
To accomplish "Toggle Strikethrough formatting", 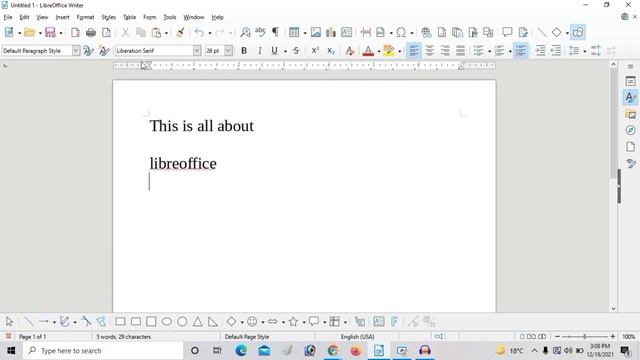I will 296,51.
